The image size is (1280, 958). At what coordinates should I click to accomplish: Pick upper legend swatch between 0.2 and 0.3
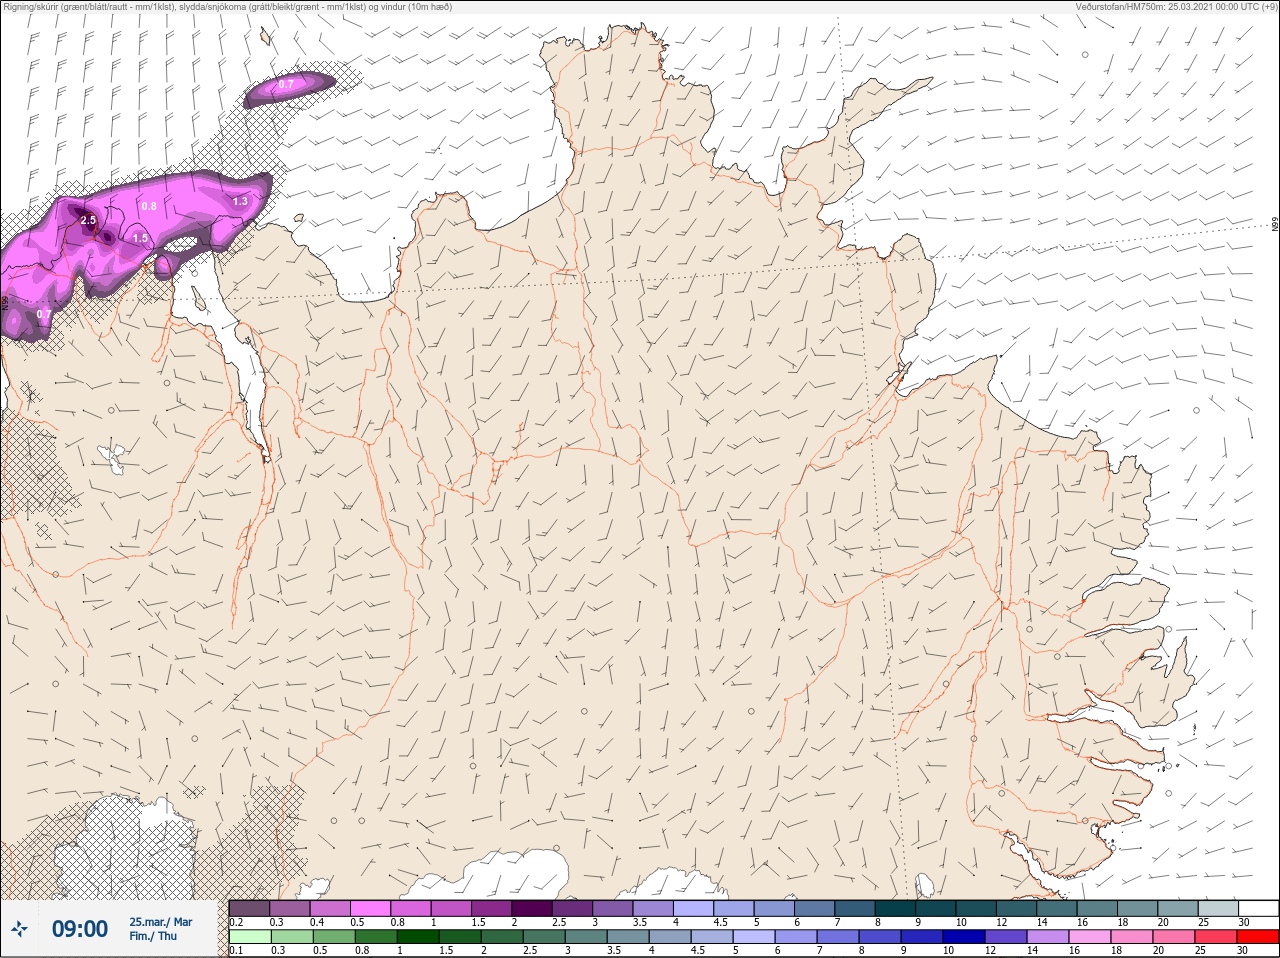coord(249,908)
